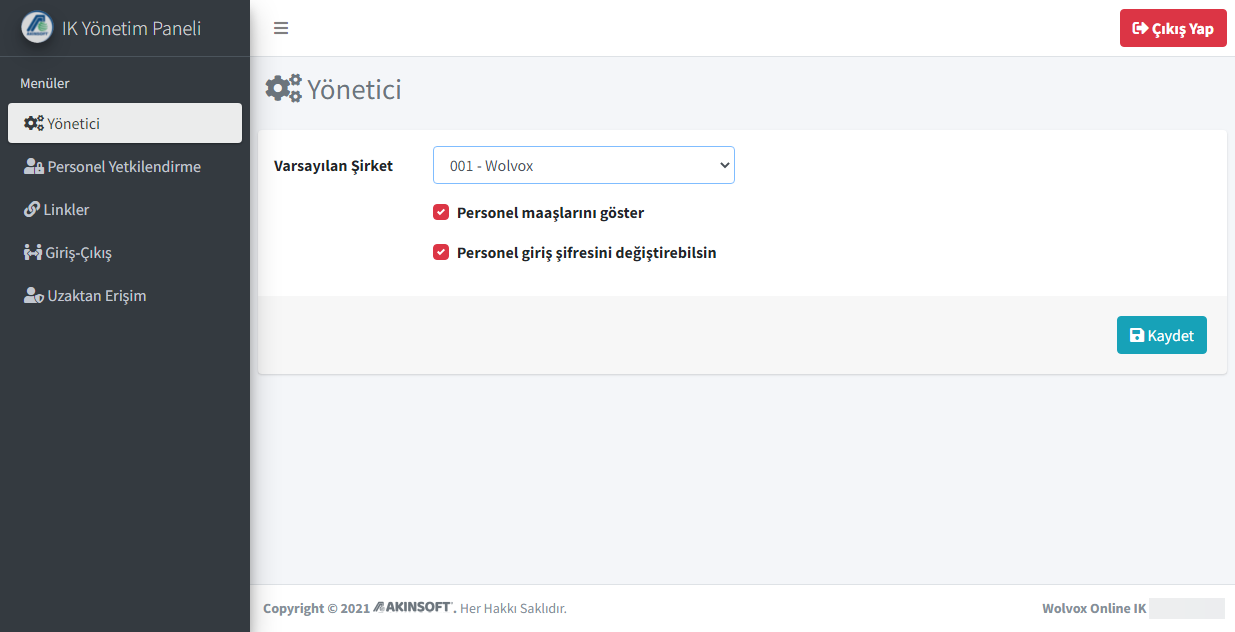
Task: Open the Varsayılan Şirket dropdown
Action: click(x=584, y=165)
